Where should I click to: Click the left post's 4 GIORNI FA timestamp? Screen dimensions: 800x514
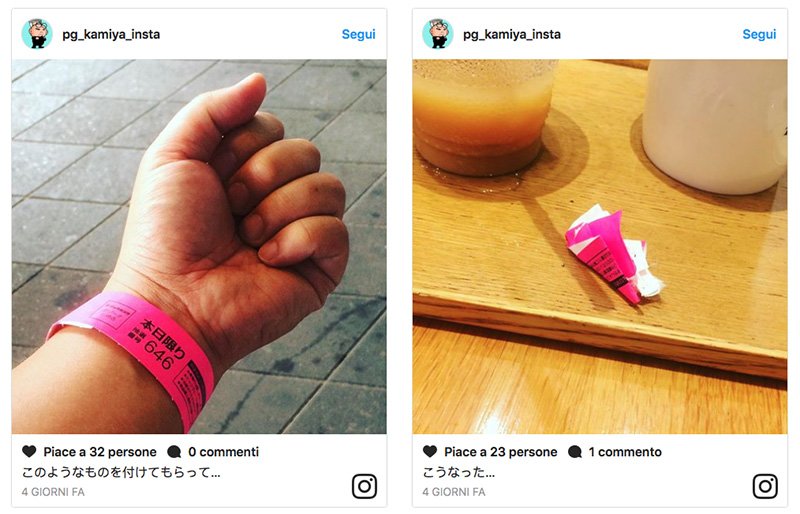(x=53, y=492)
